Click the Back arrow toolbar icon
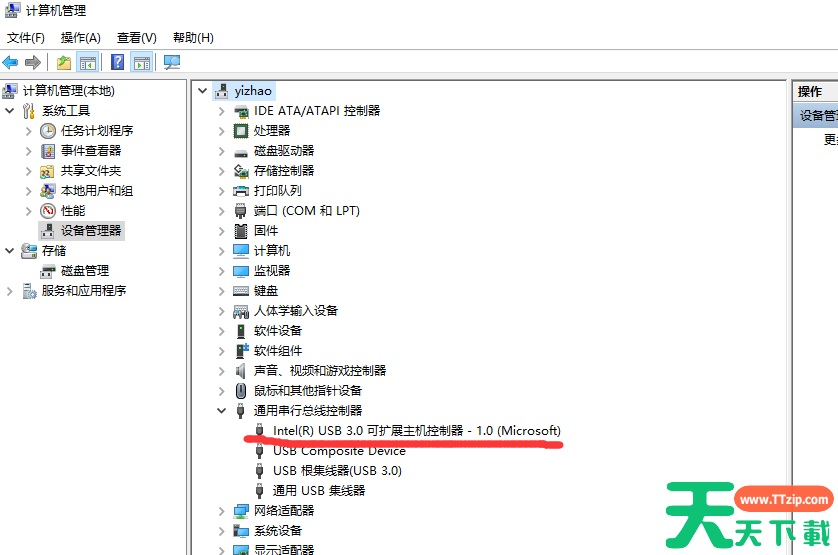The width and height of the screenshot is (838, 555). click(10, 63)
